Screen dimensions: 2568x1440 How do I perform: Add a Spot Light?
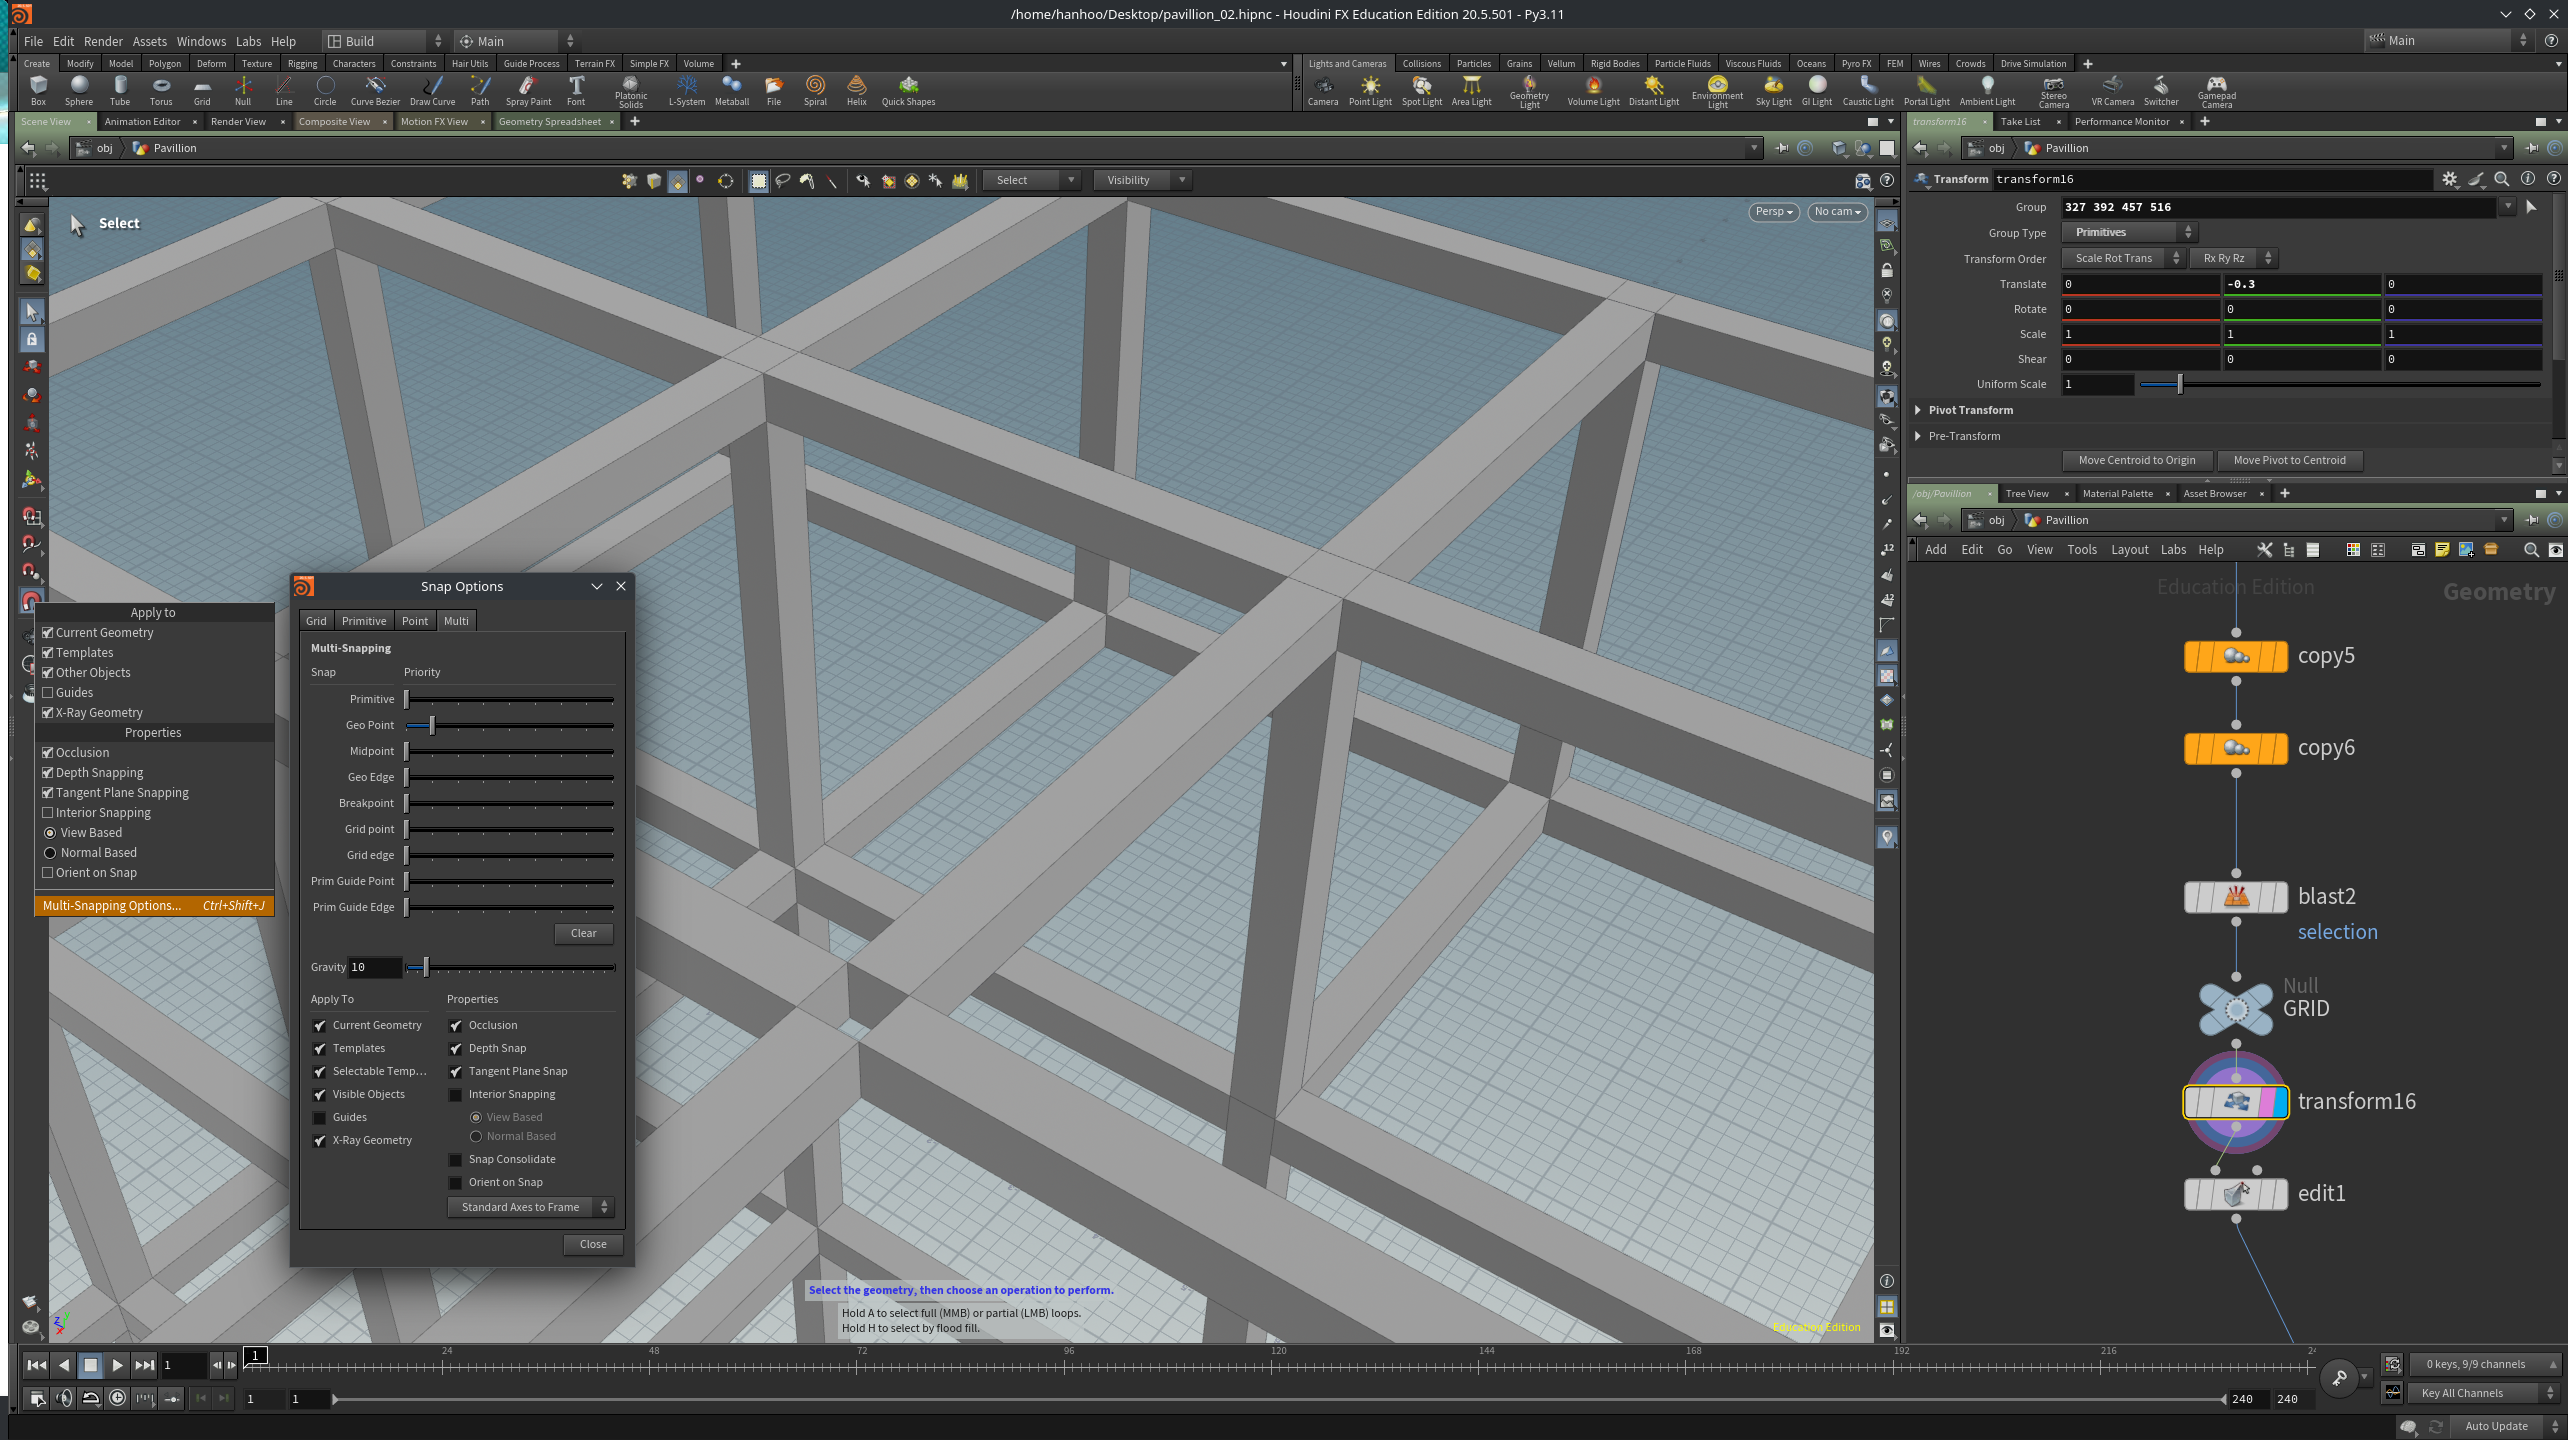[x=1421, y=90]
